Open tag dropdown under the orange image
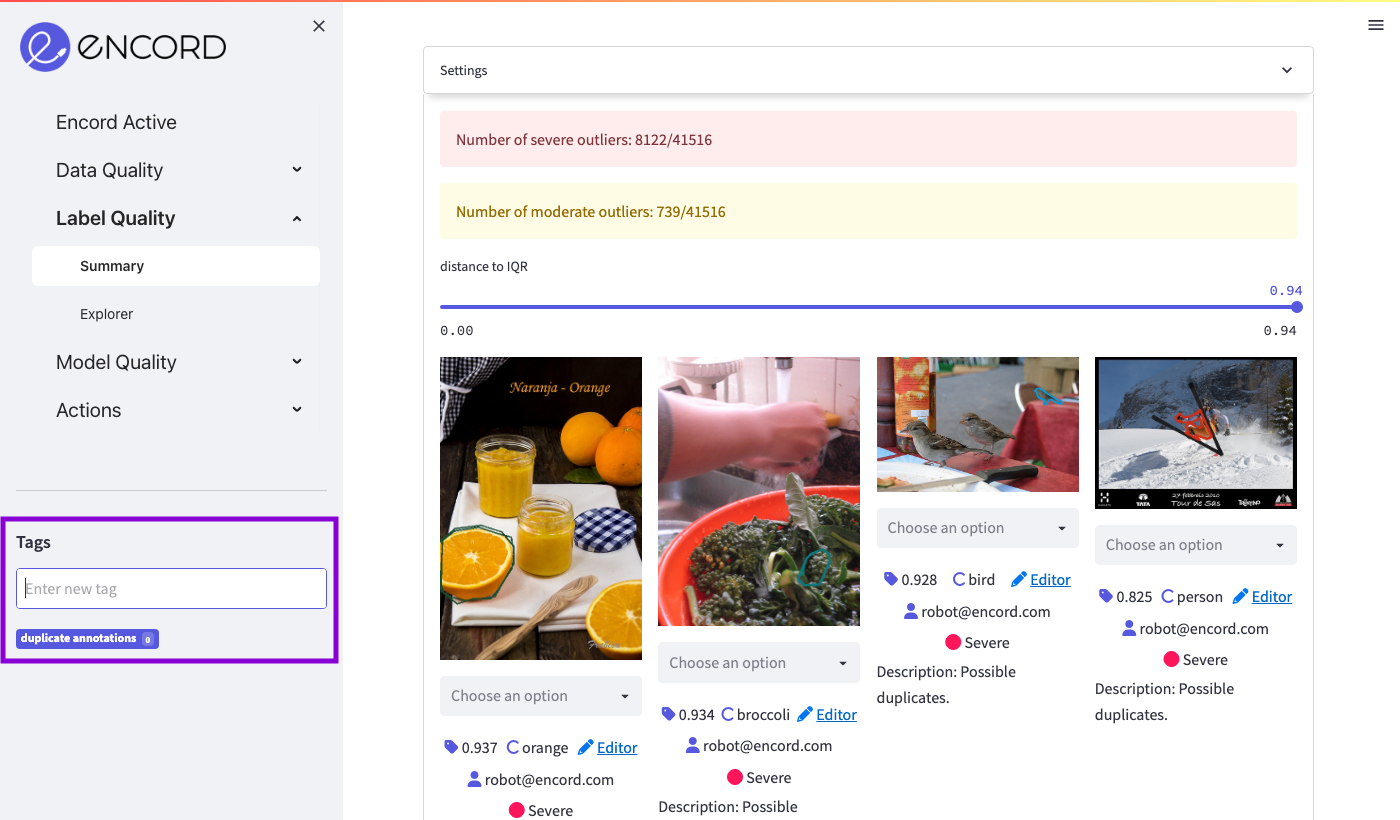The image size is (1400, 820). point(541,696)
